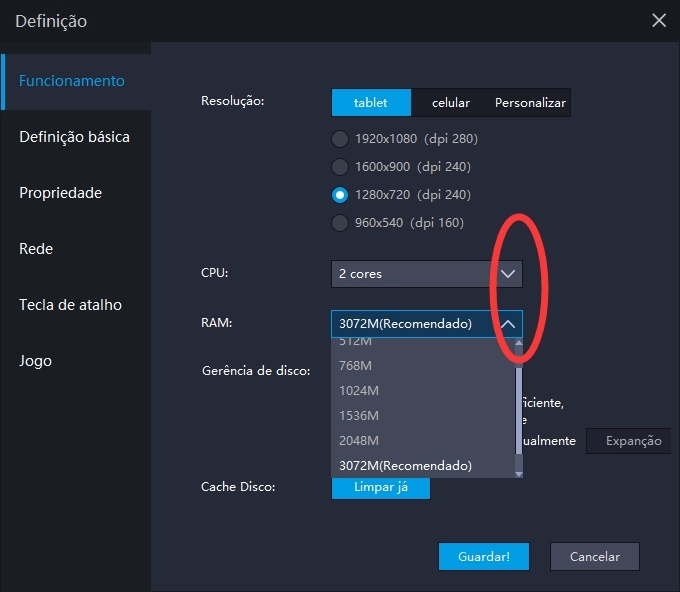Click the RAM list scrollbar down arrow

point(518,472)
